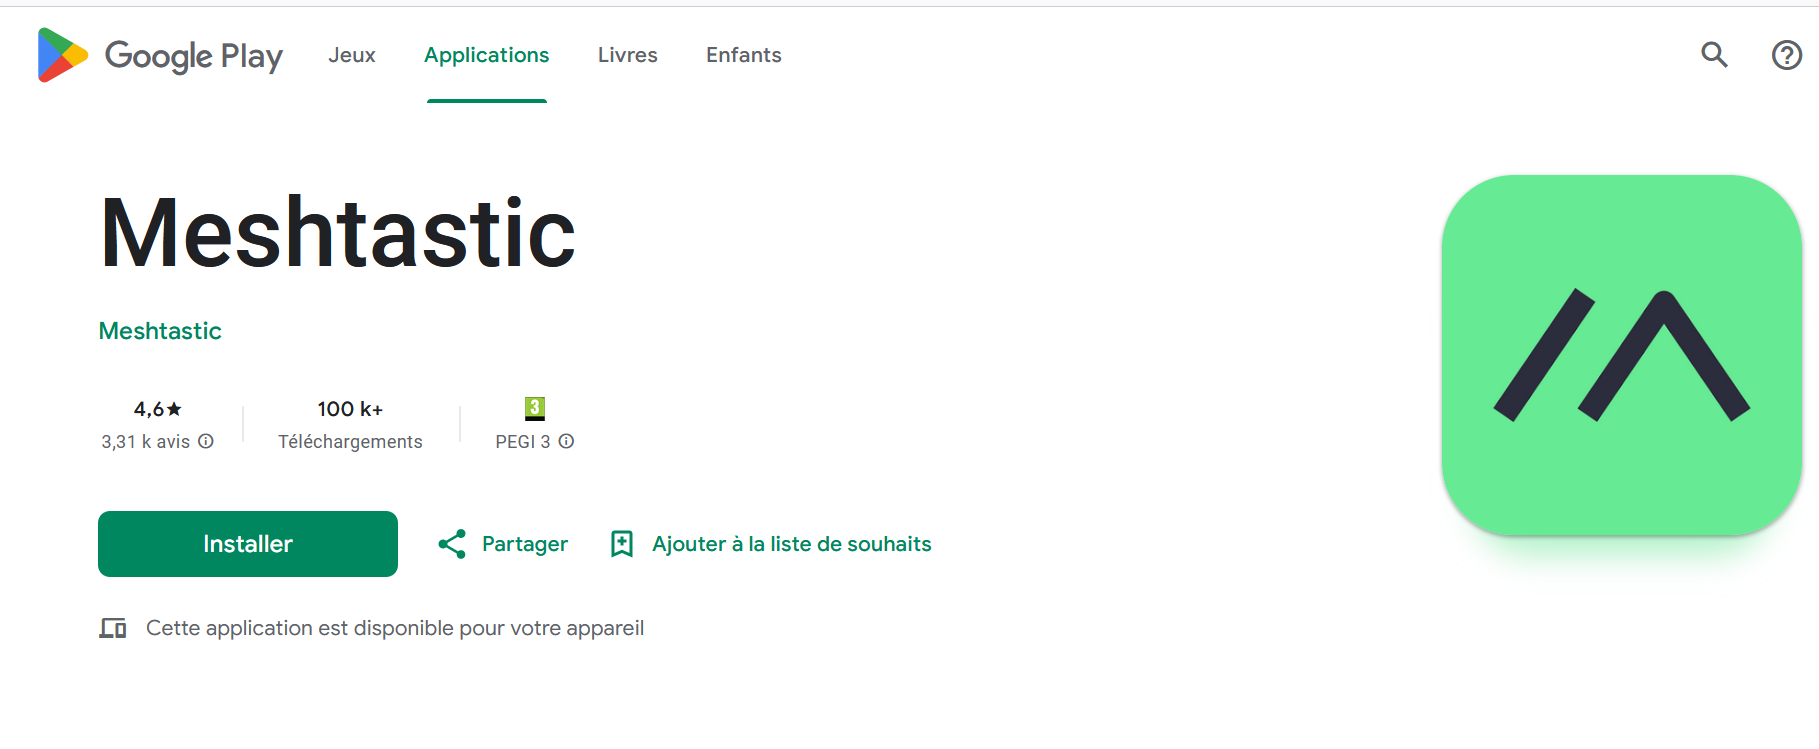The width and height of the screenshot is (1819, 749).
Task: Open the Meshtastic developer link
Action: [x=160, y=331]
